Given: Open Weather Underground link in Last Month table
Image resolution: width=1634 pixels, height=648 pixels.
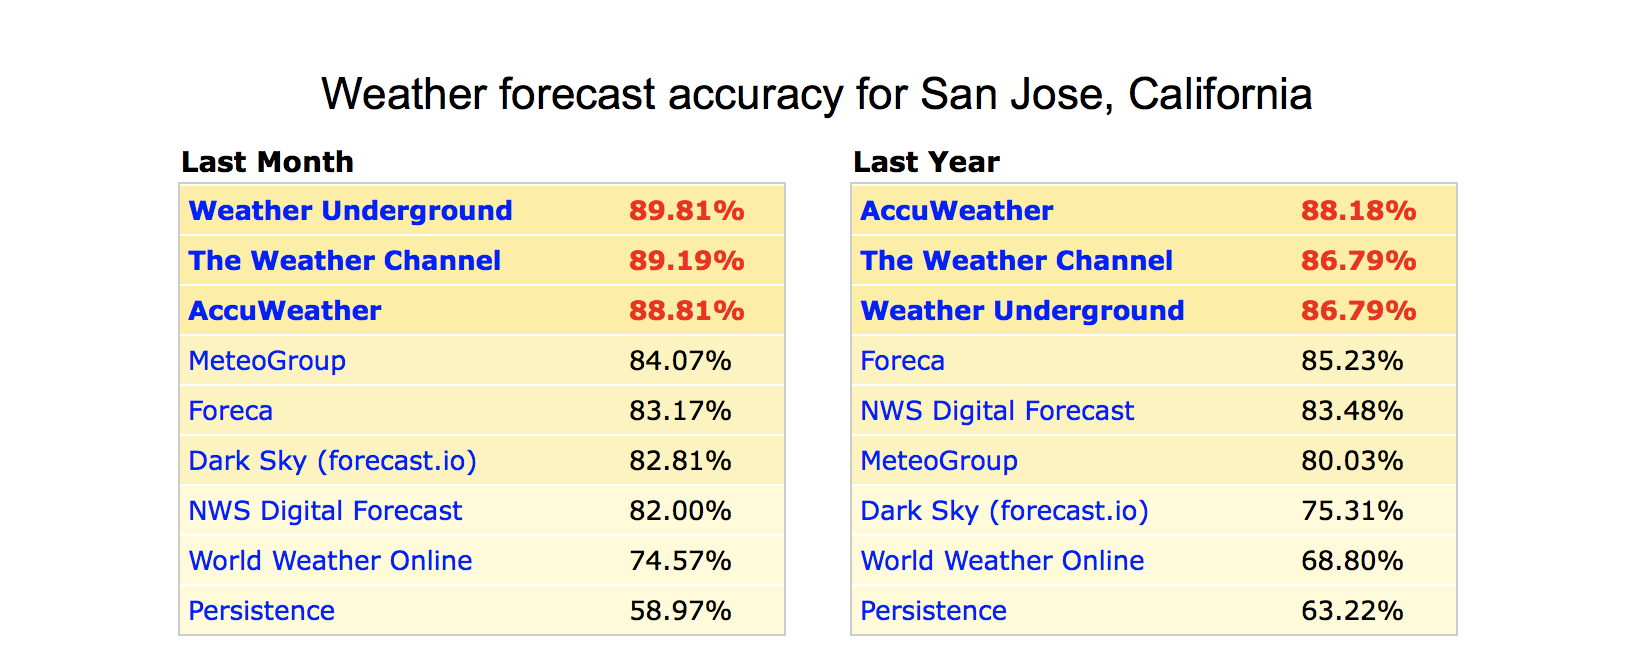Looking at the screenshot, I should point(350,211).
